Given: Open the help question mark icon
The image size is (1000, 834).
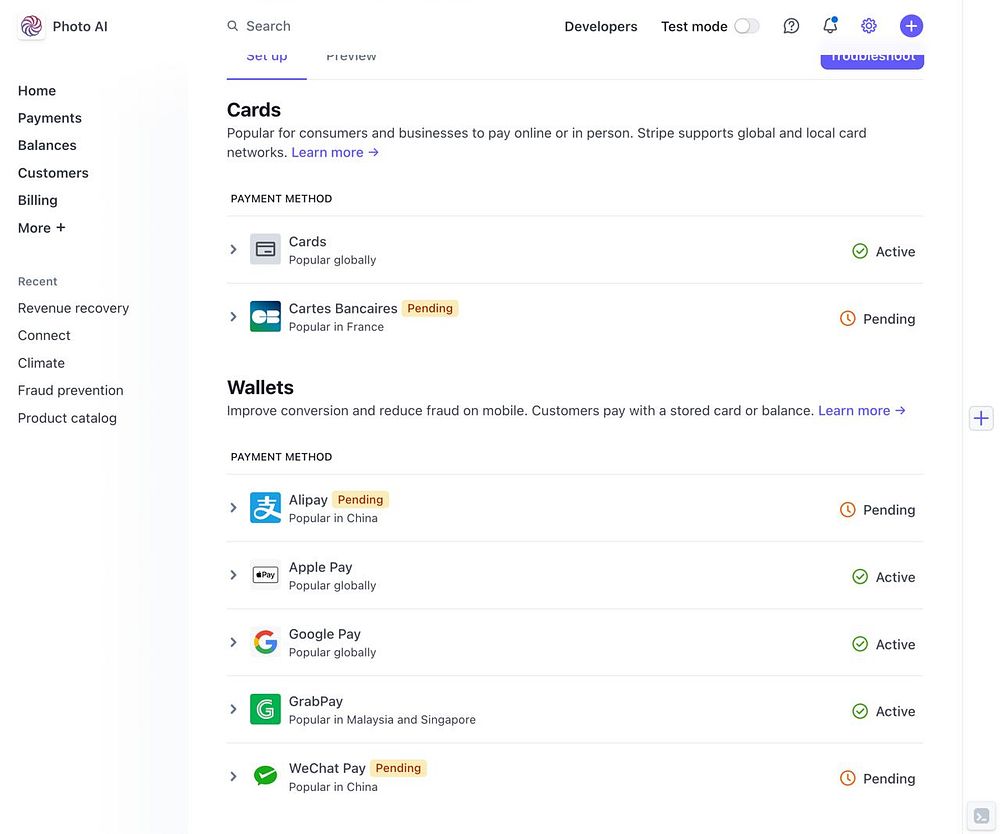Looking at the screenshot, I should click(791, 26).
